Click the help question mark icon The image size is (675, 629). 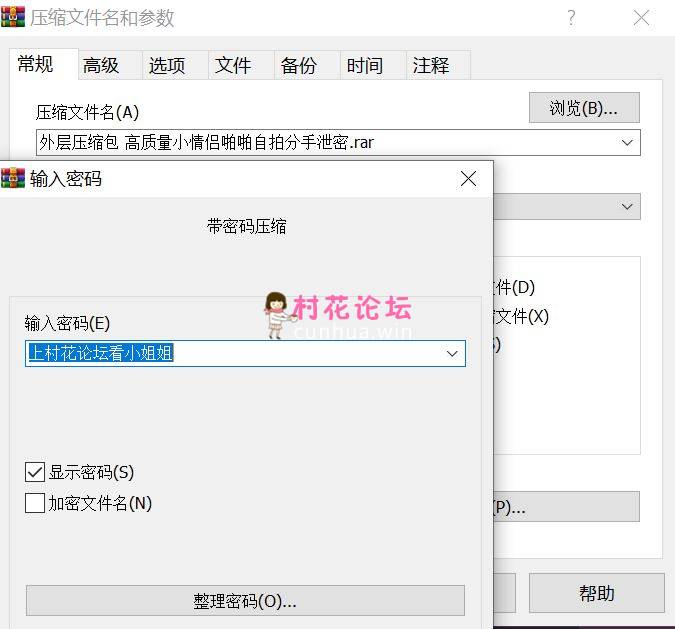coord(571,18)
